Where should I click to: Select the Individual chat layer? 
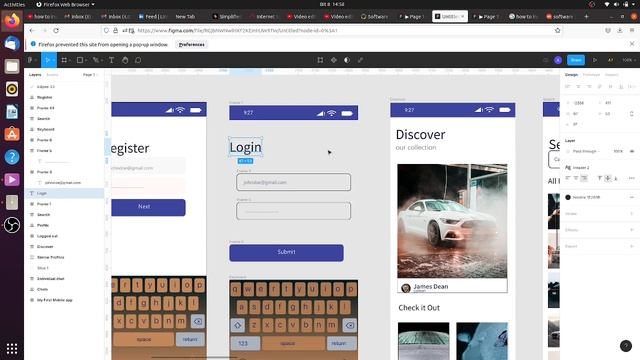tap(51, 278)
